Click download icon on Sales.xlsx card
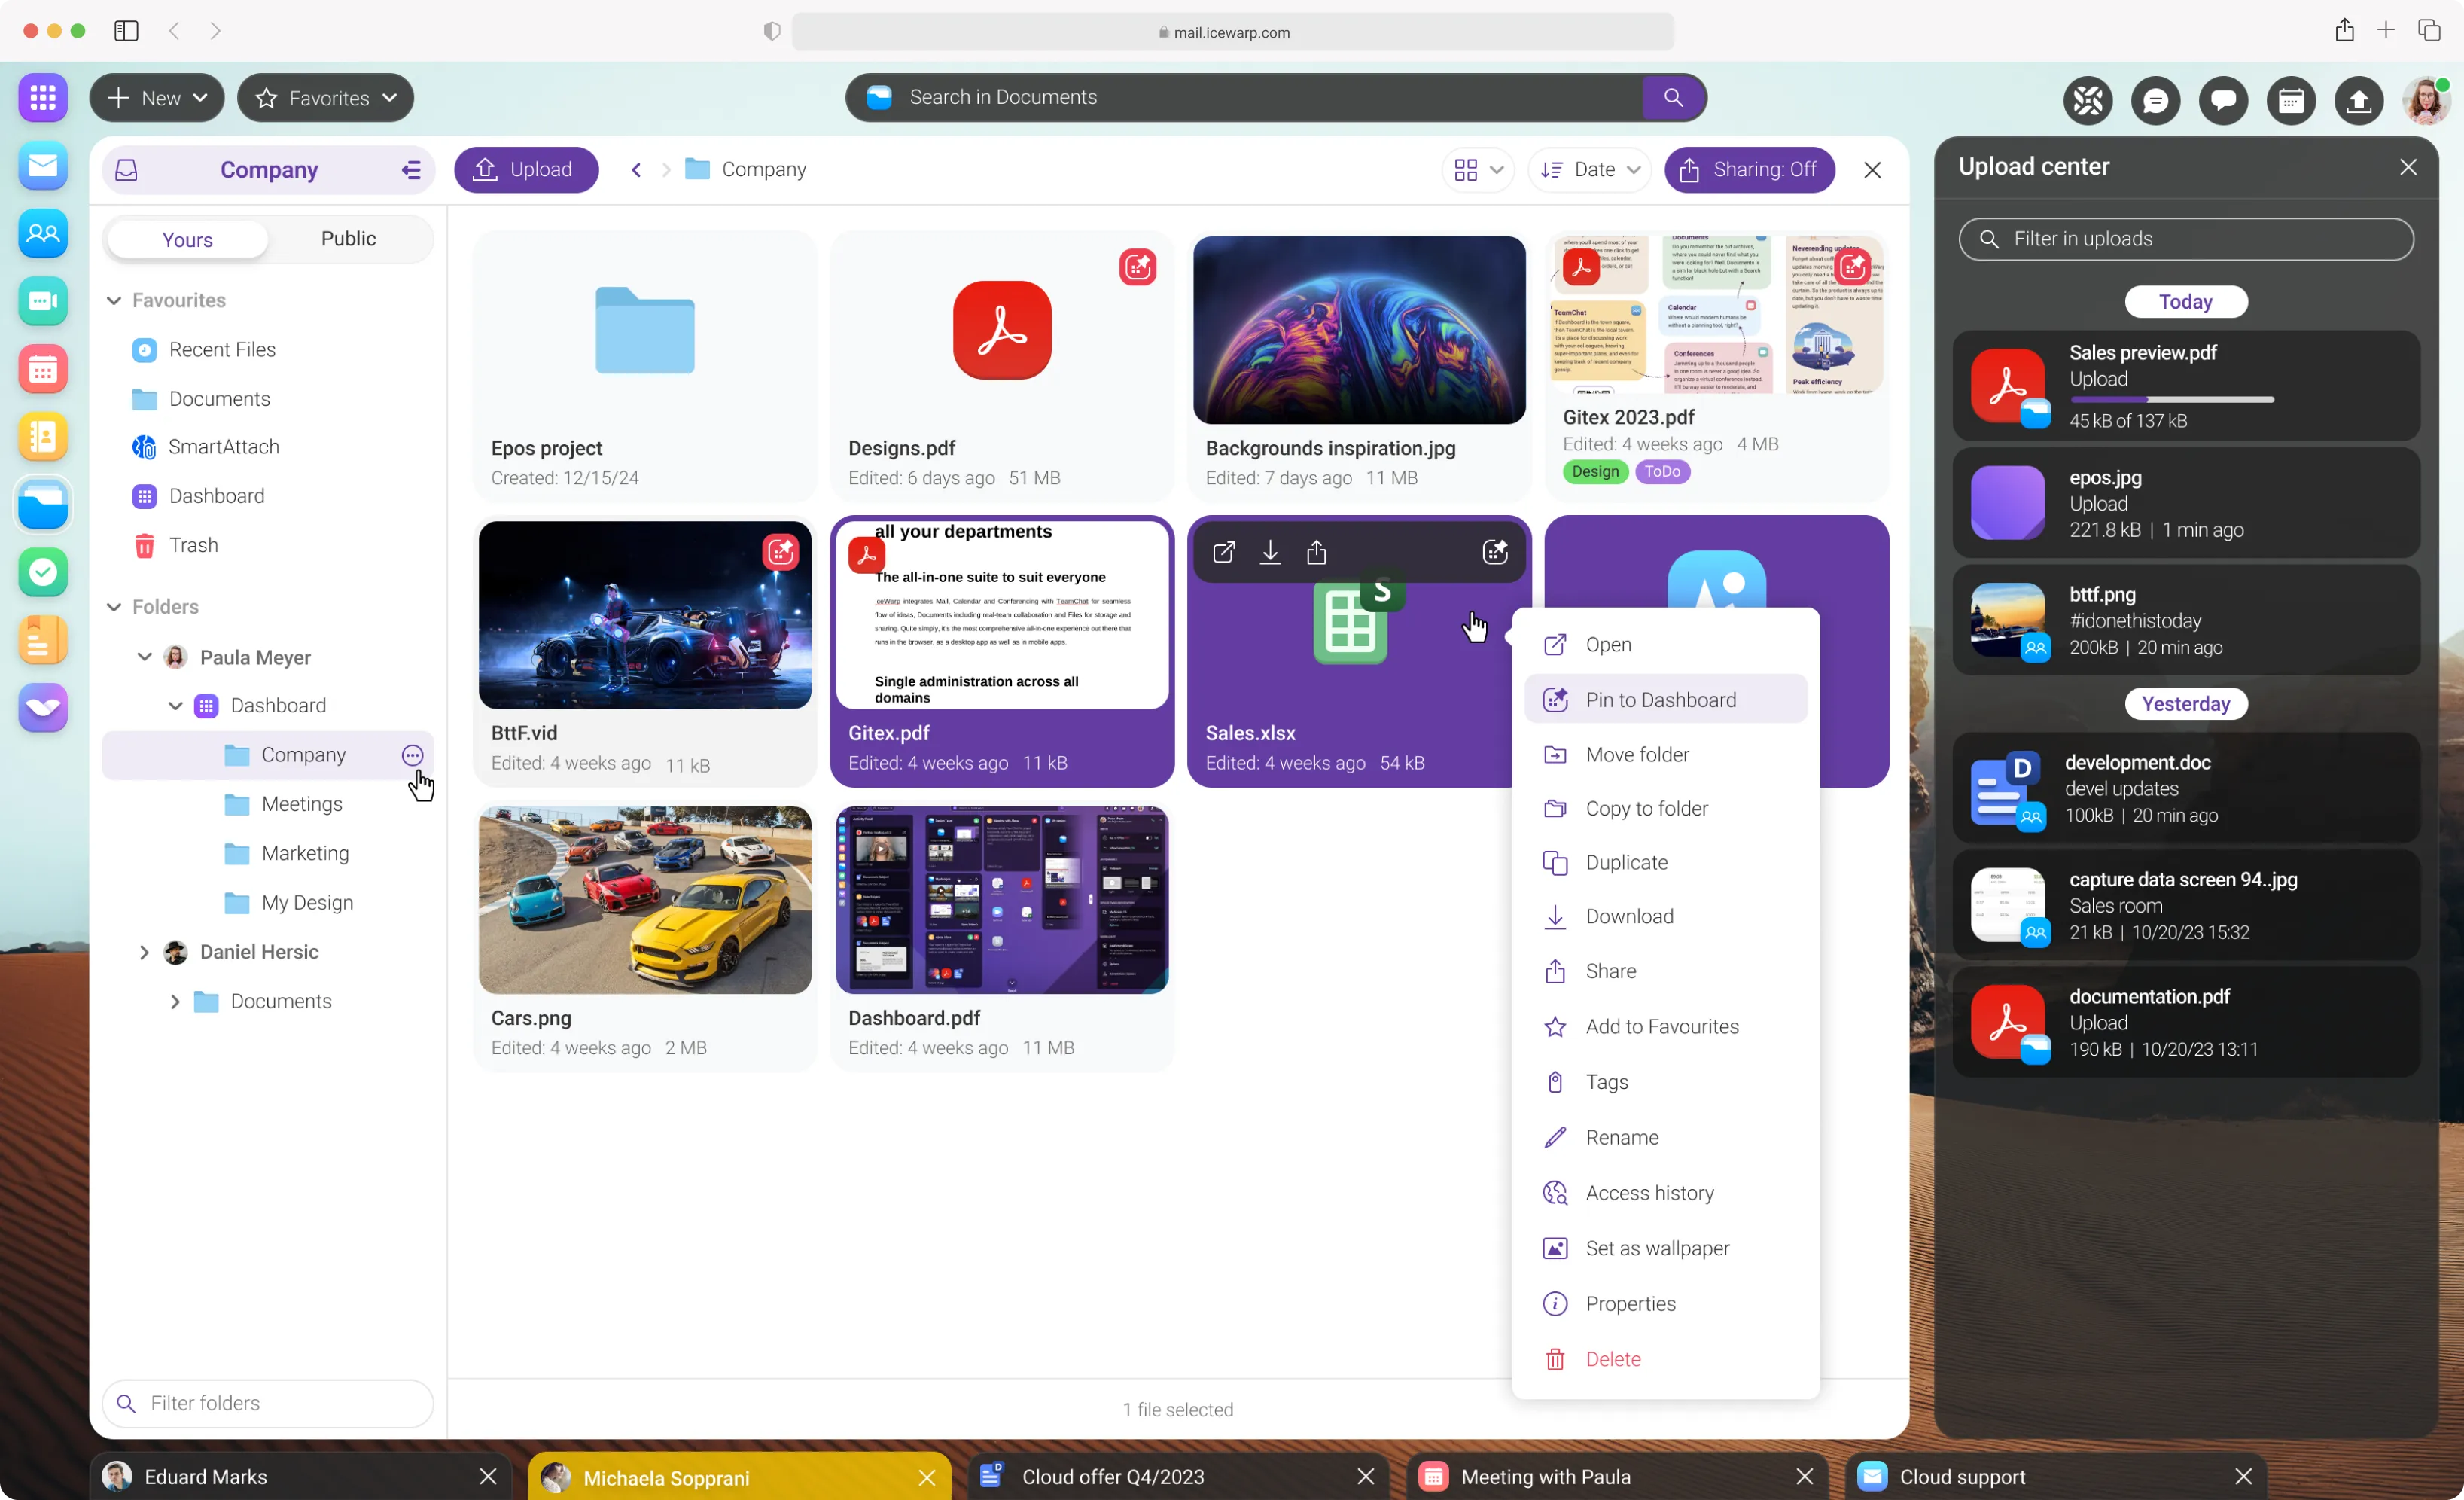Viewport: 2464px width, 1500px height. coord(1270,552)
